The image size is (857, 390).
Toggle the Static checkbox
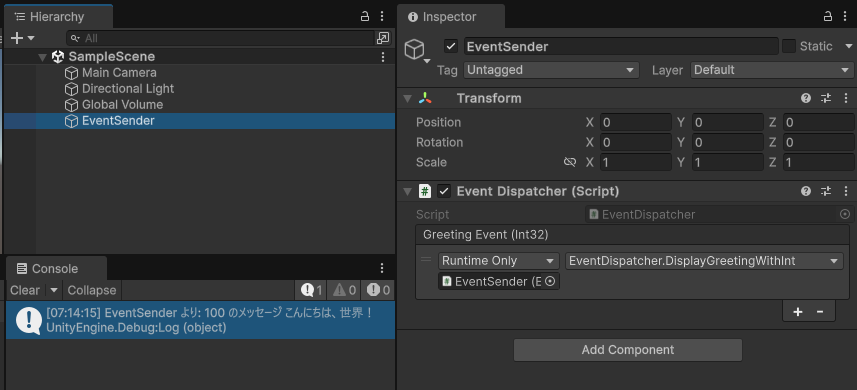coord(789,46)
